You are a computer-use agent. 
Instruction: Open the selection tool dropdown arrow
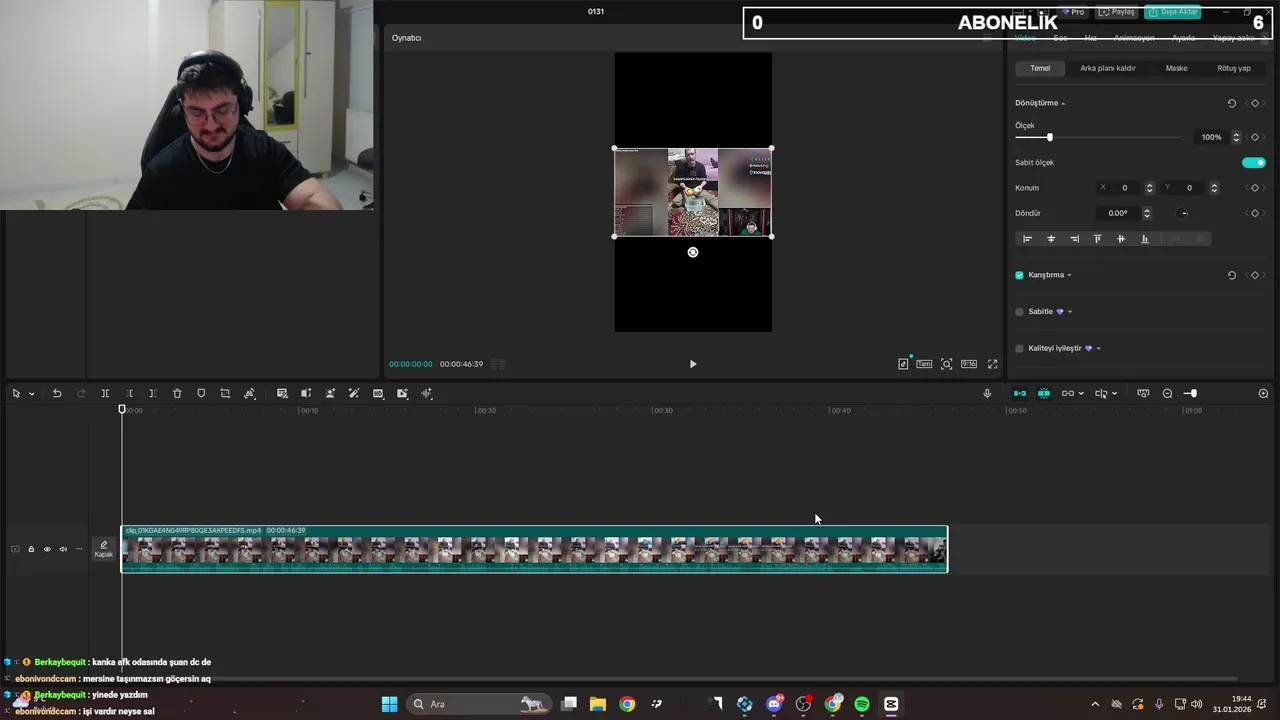pyautogui.click(x=31, y=394)
